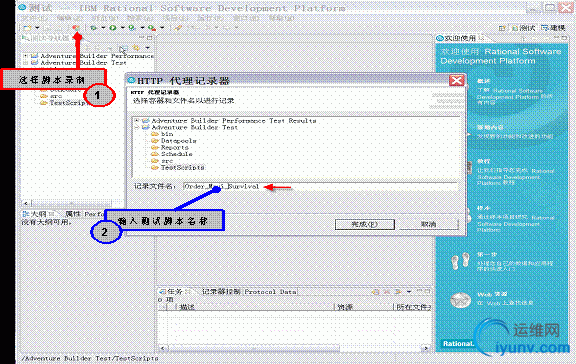Minimize the test navigator view
This screenshot has height=364, width=576.
[142, 37]
